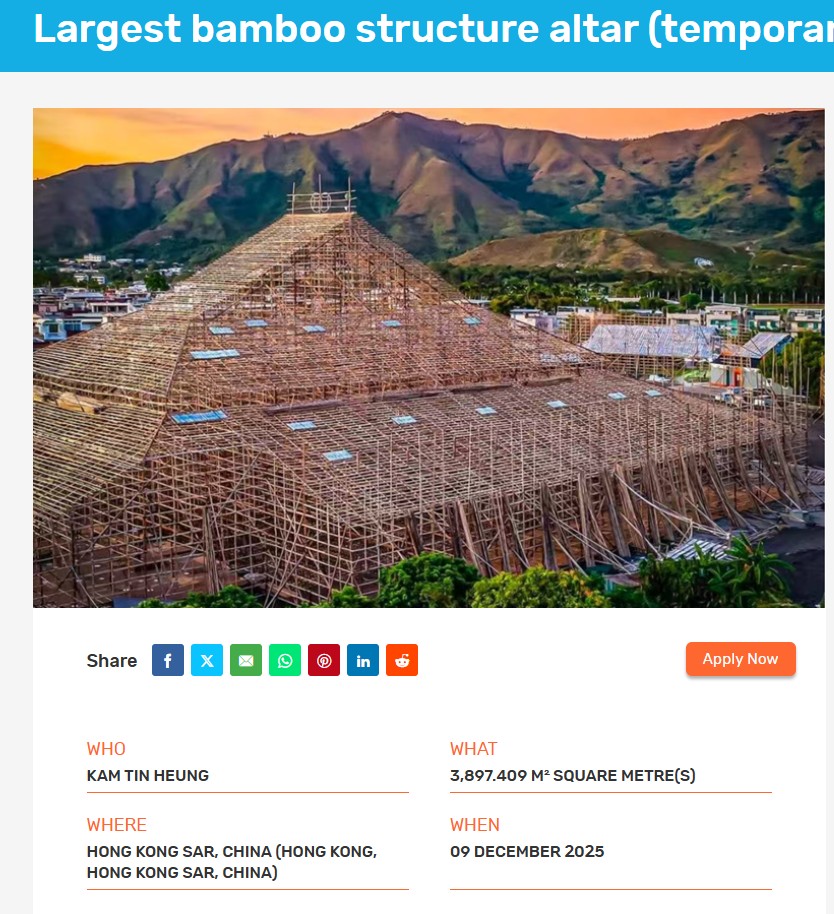Click the 3,897.409 M² SQUARE METRE(S) value
Screen dimensions: 834x914
click(x=572, y=776)
